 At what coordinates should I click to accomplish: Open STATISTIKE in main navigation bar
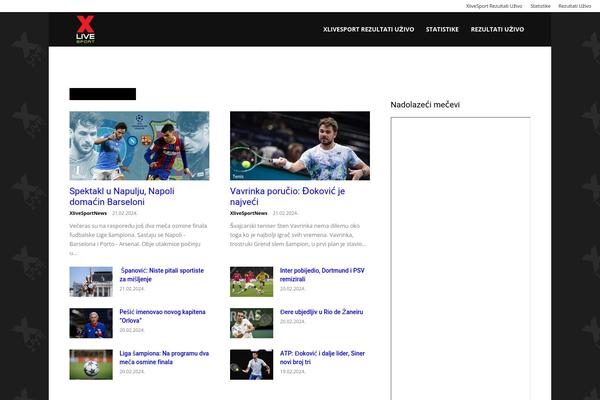click(442, 29)
